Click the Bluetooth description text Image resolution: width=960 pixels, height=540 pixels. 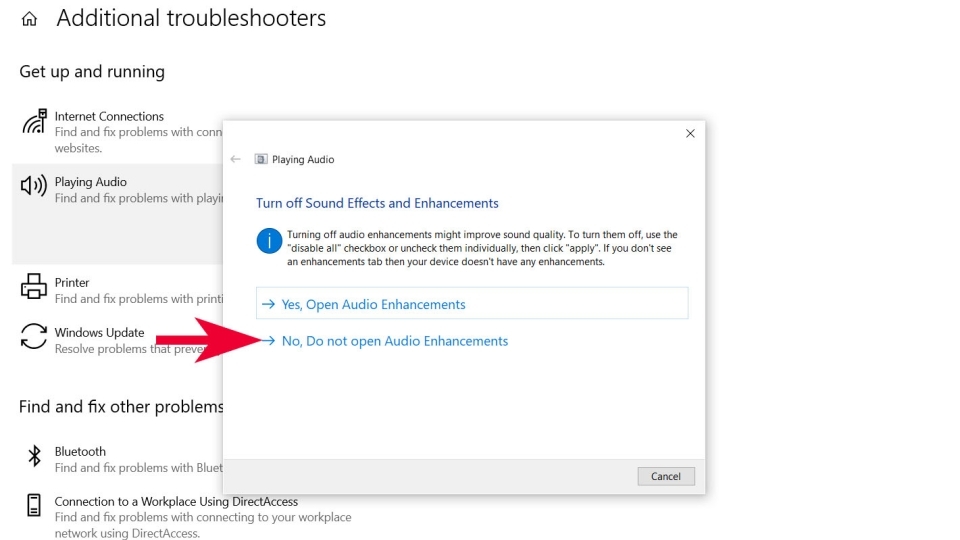pos(139,468)
